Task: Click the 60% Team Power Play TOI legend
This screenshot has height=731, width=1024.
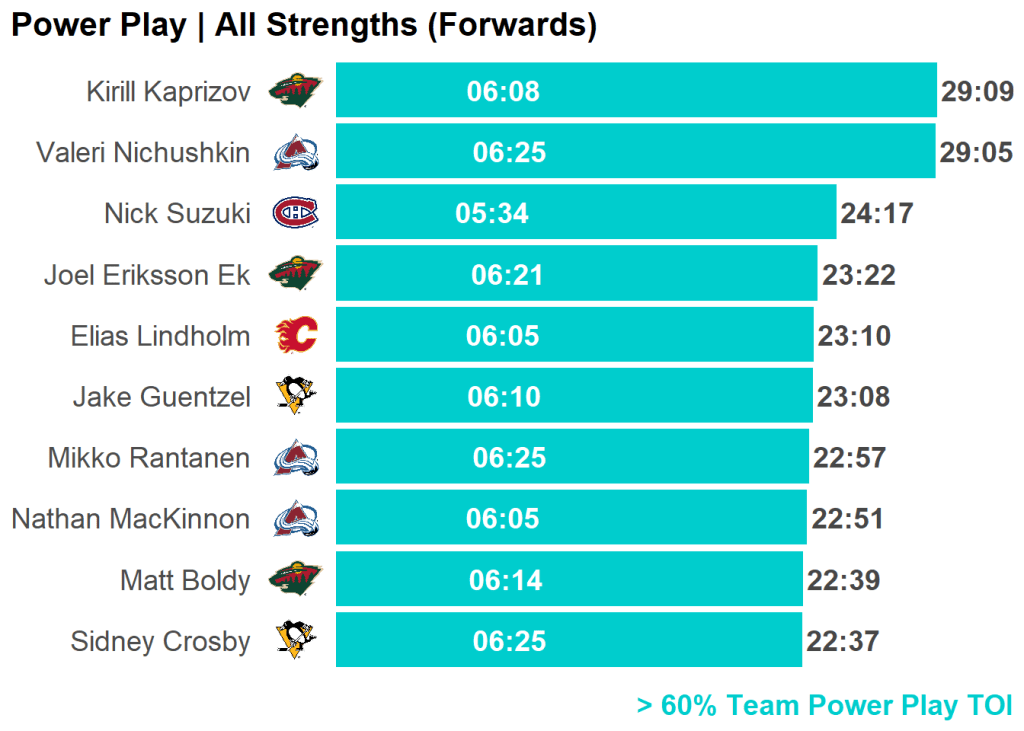Action: [824, 705]
